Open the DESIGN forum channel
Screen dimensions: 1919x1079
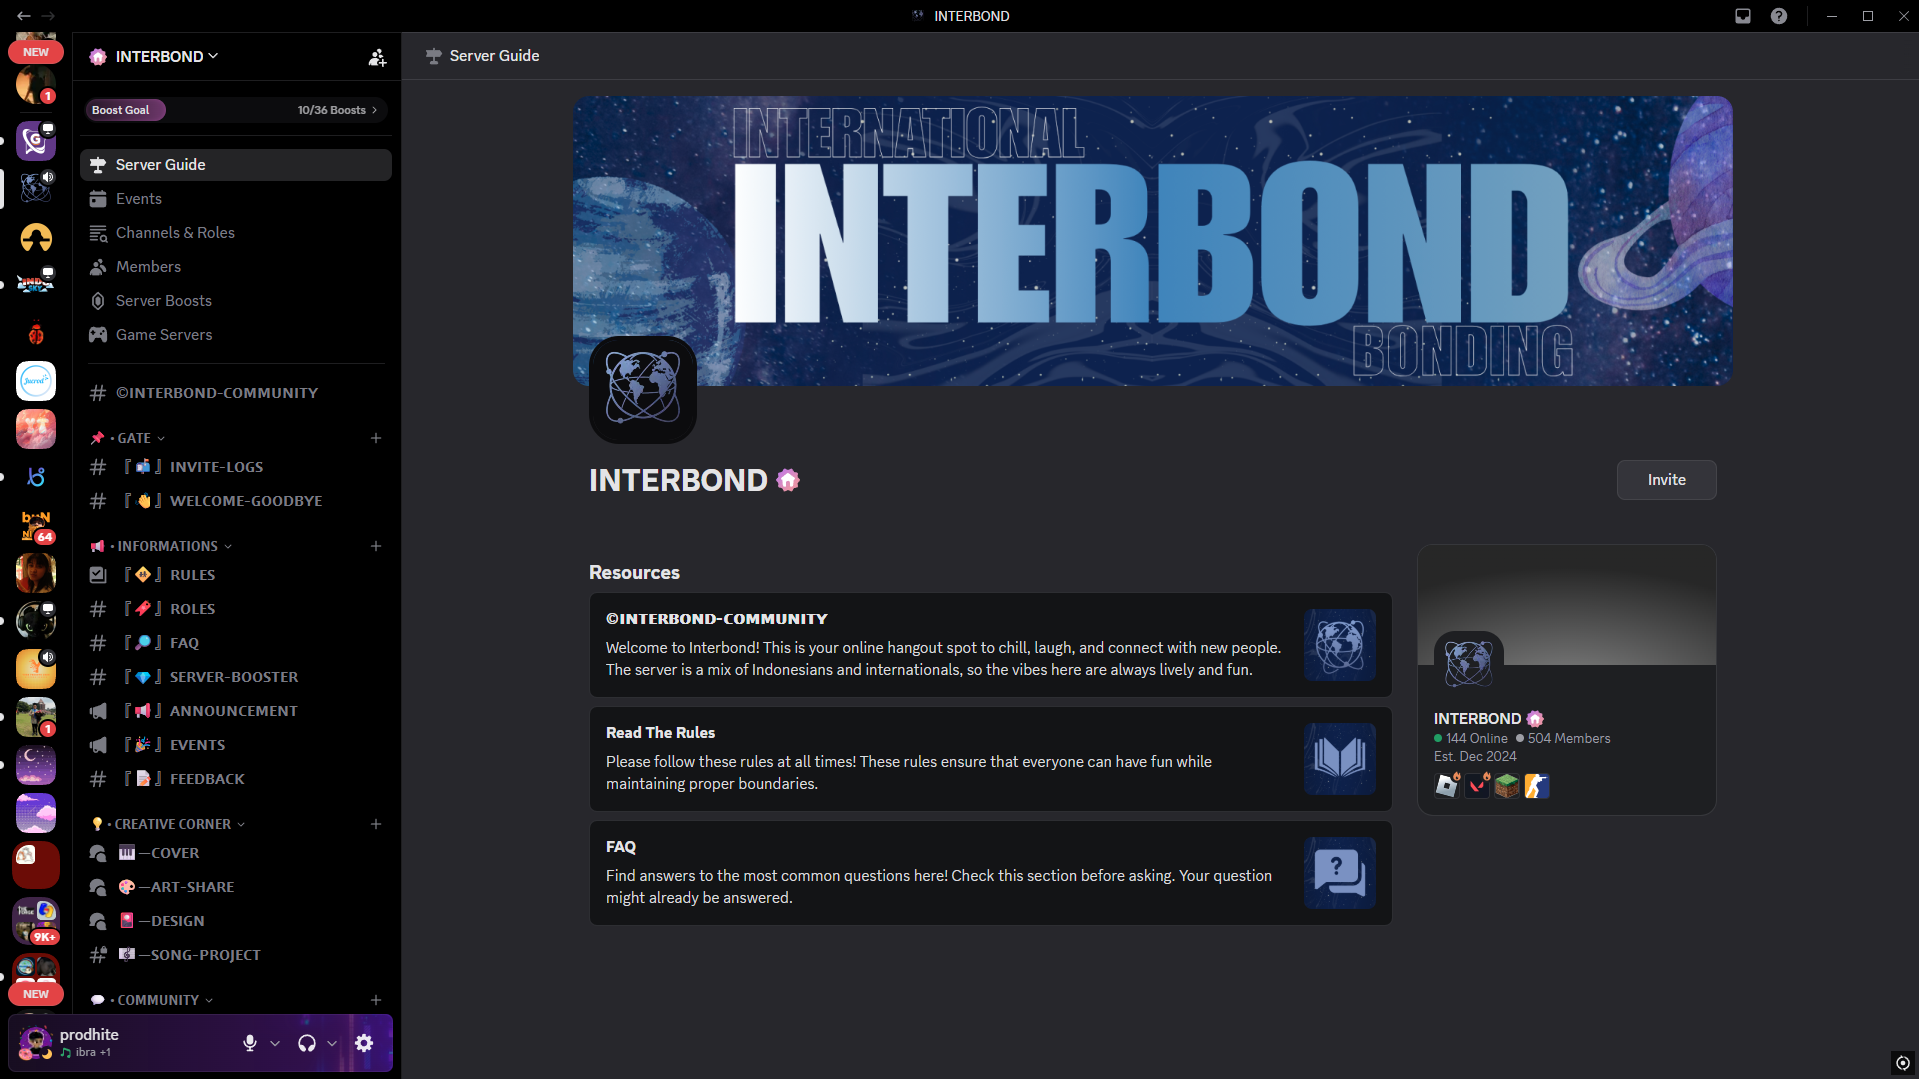236,921
